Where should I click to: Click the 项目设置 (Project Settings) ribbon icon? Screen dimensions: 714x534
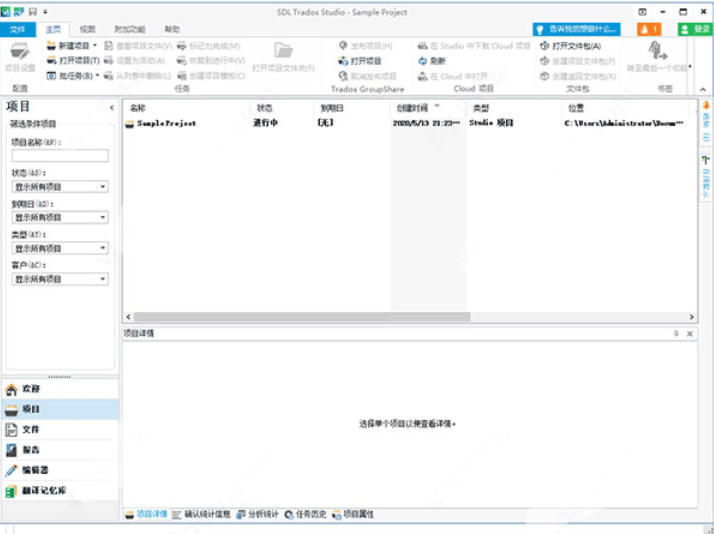[19, 55]
